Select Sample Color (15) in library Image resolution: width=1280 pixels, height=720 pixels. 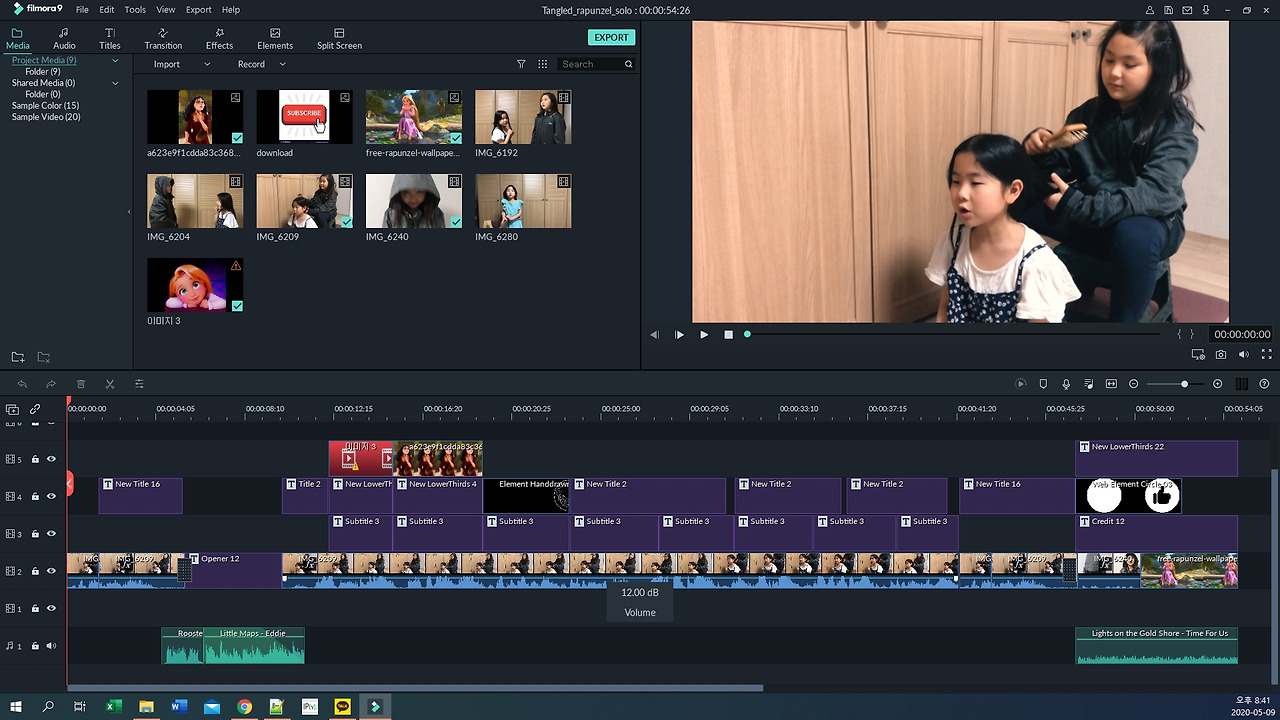(45, 105)
